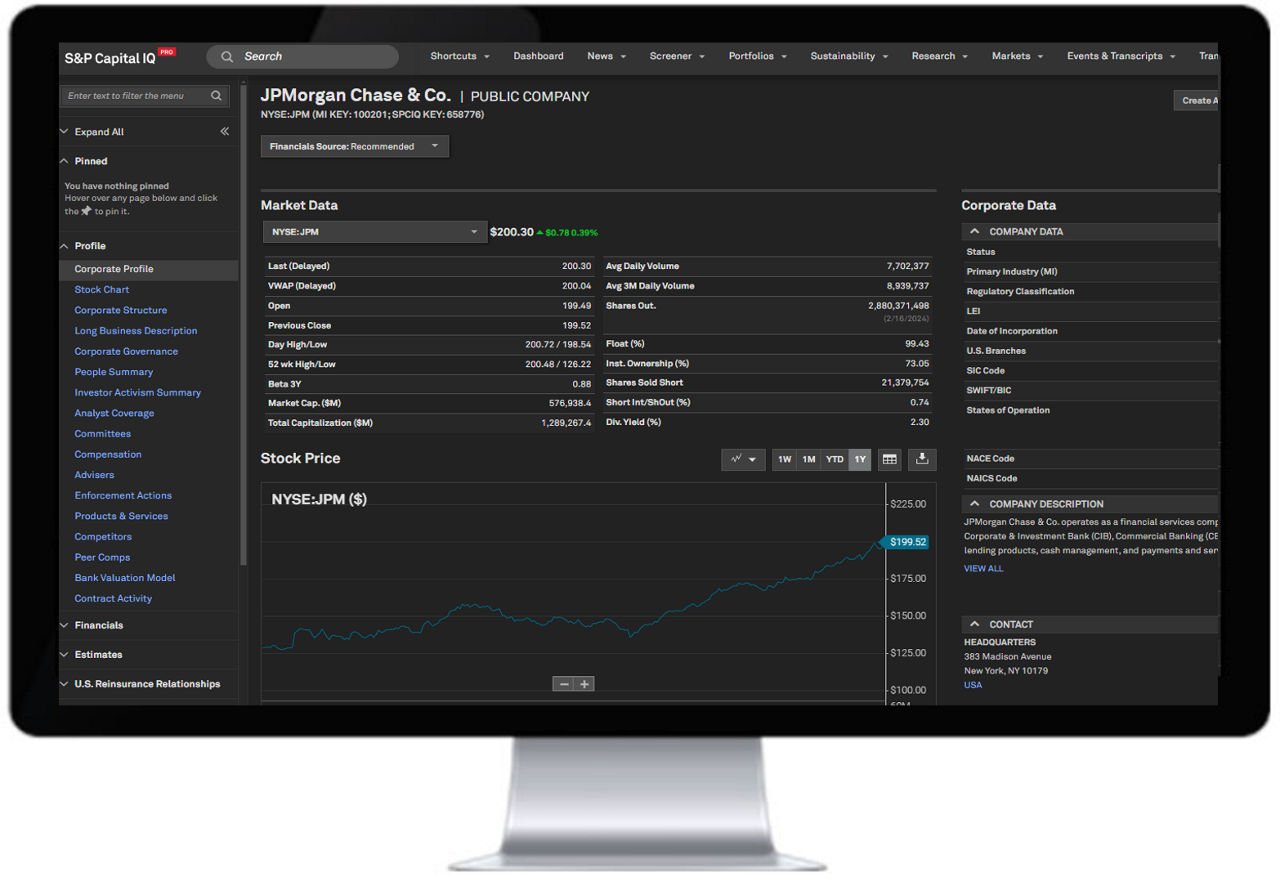The height and width of the screenshot is (884, 1280).
Task: Open Advisers page
Action: point(94,475)
